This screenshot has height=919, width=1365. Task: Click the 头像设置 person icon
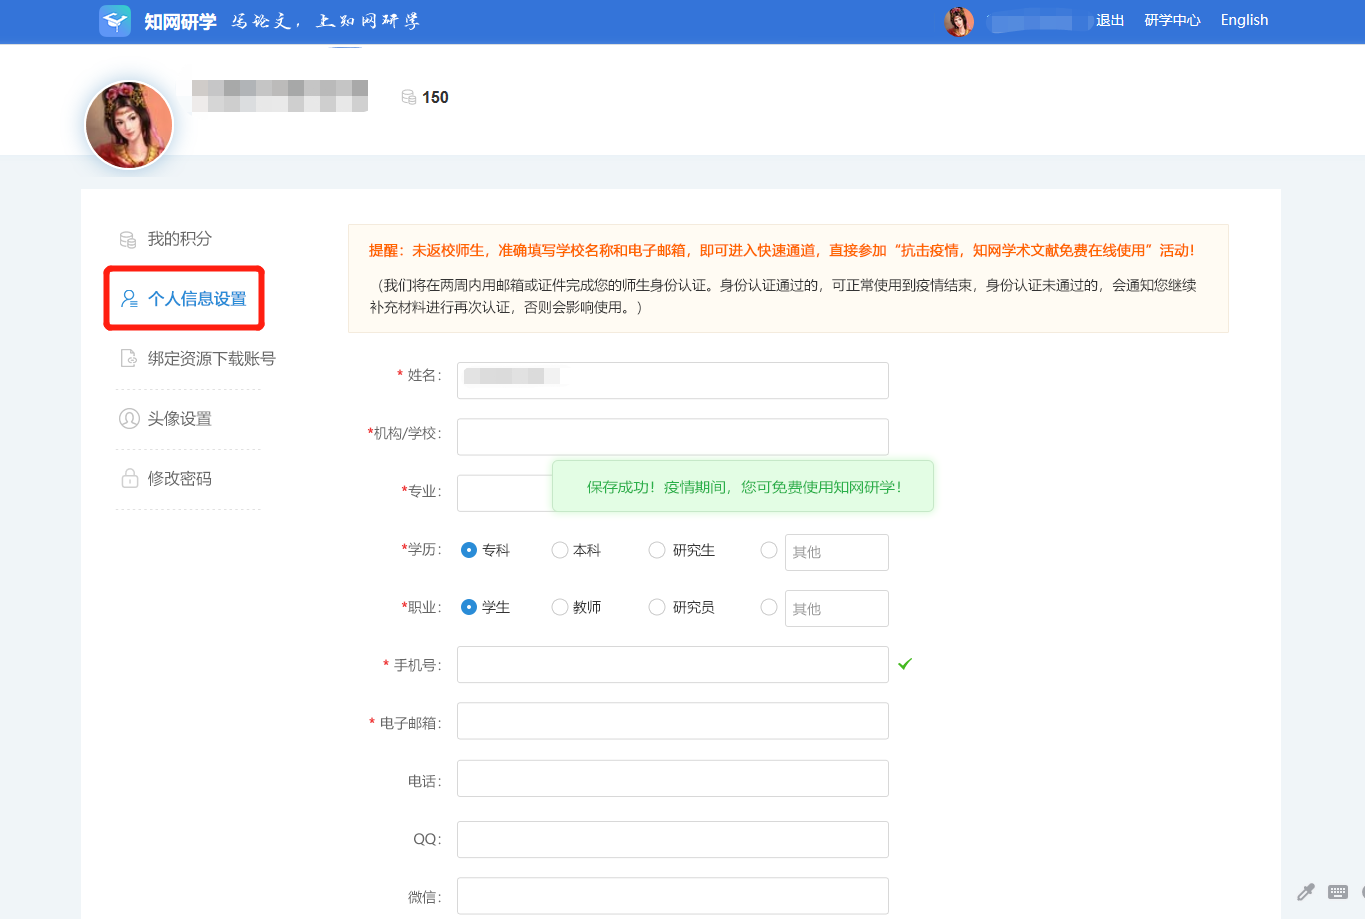pyautogui.click(x=129, y=419)
